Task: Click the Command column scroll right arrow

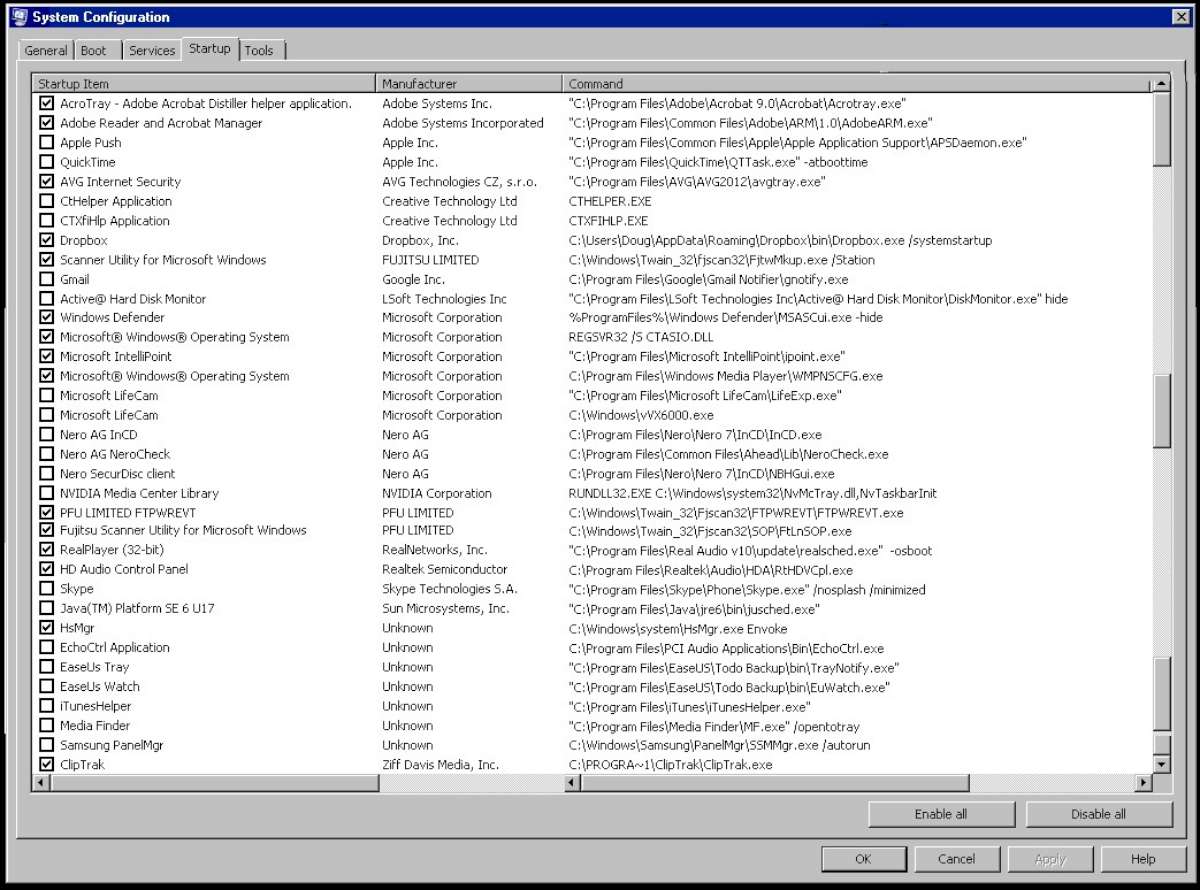Action: tap(1144, 783)
